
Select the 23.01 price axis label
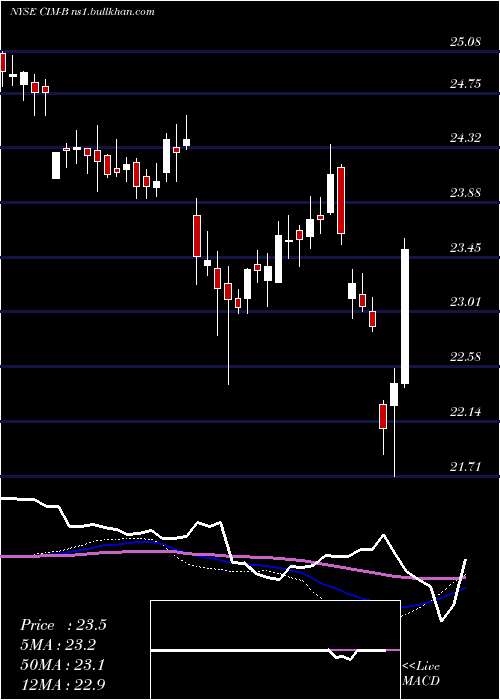click(465, 302)
